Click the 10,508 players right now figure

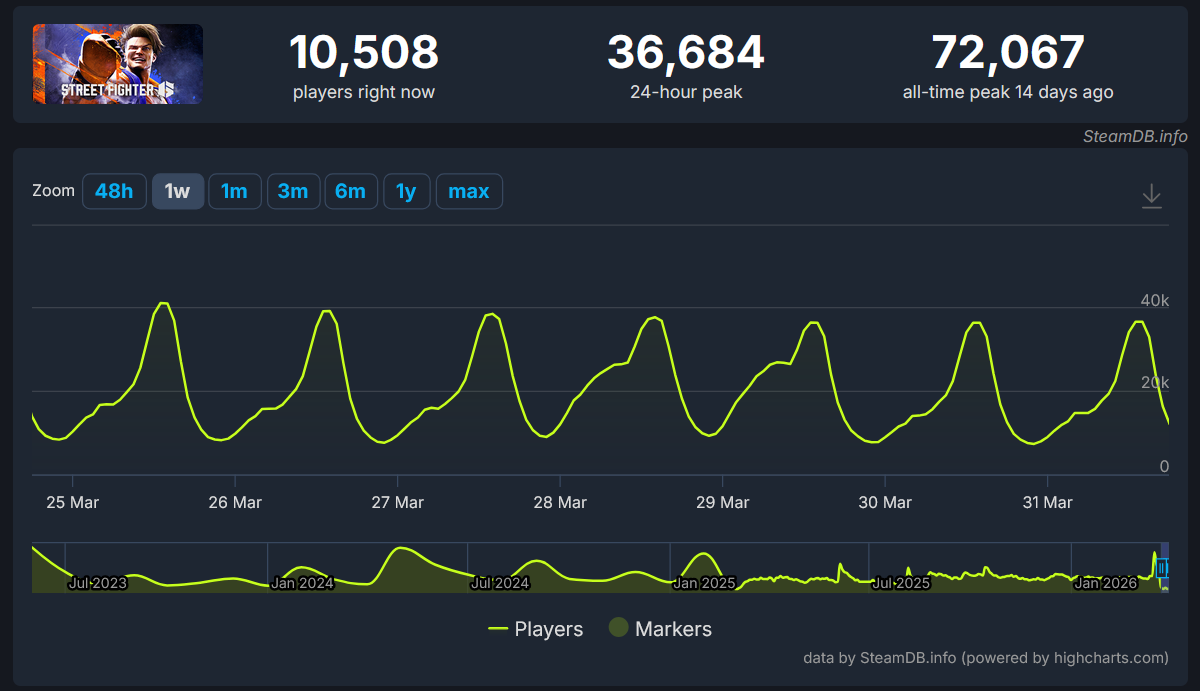click(x=364, y=52)
